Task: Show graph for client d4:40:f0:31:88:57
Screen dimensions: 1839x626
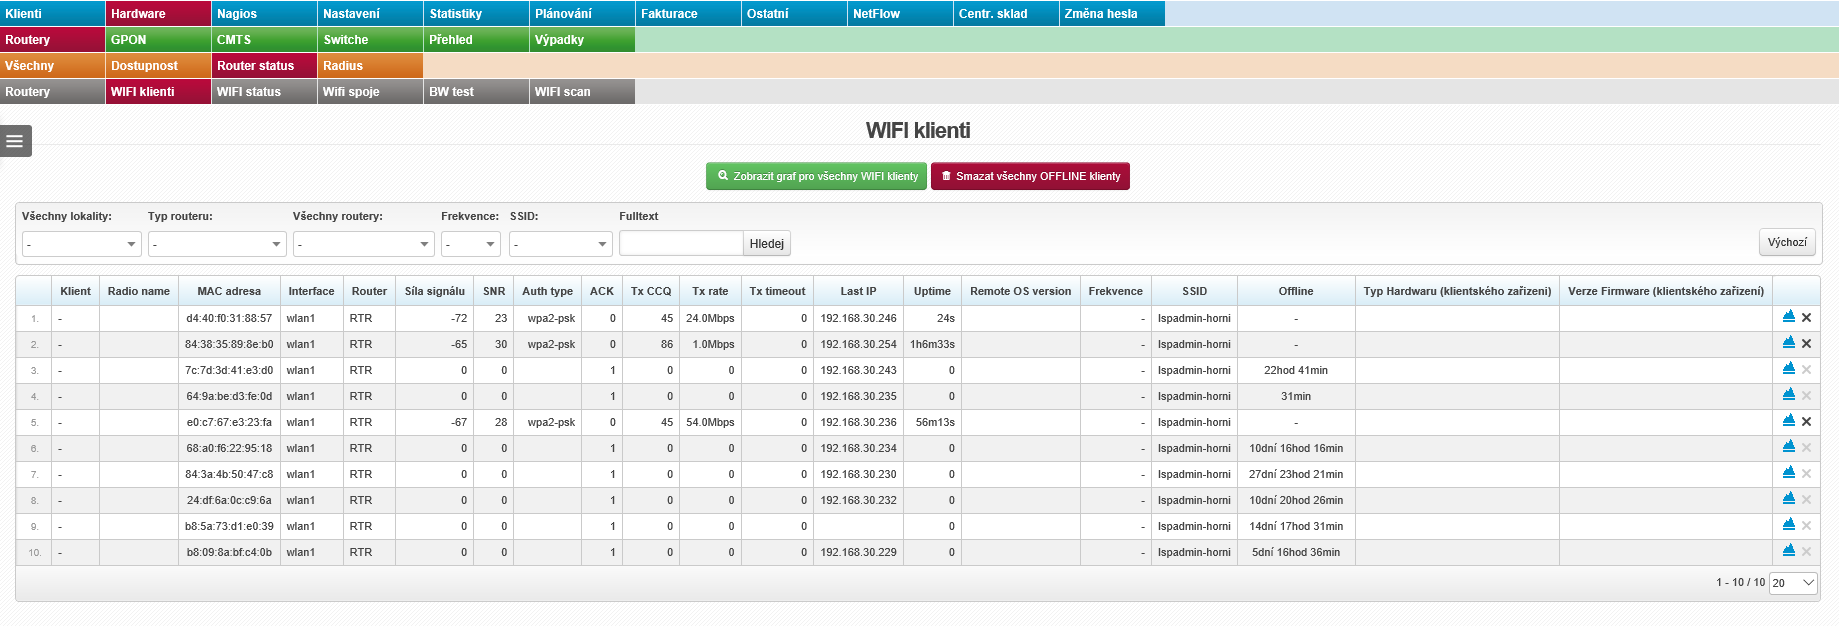Action: (1789, 317)
